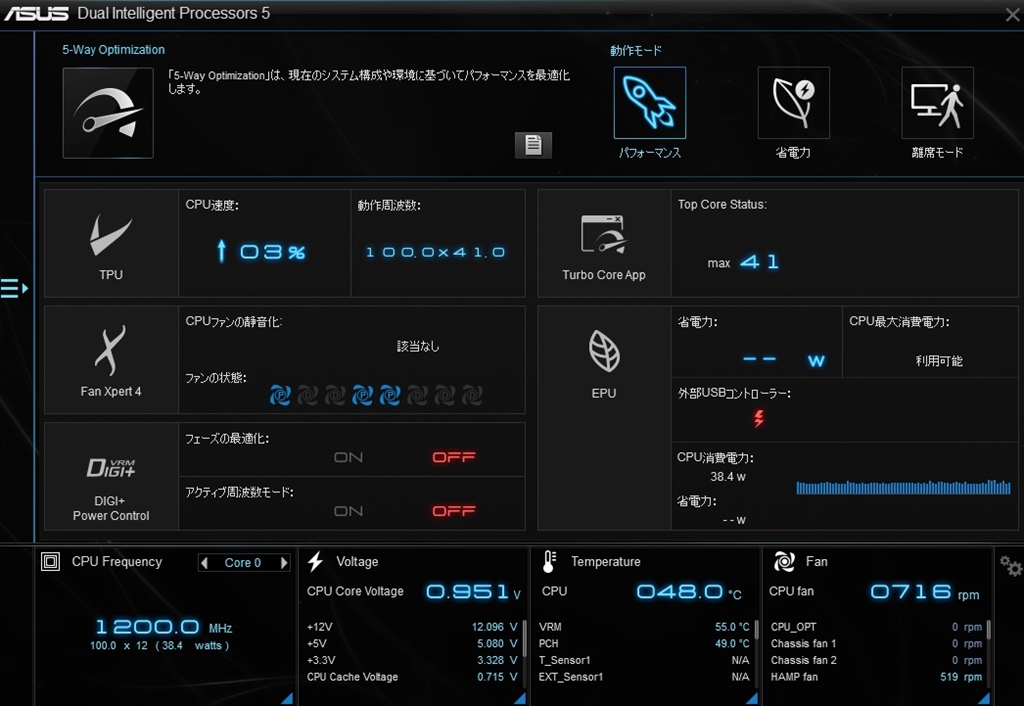1024x706 pixels.
Task: Click the CPU Cache Voltage row
Action: pyautogui.click(x=412, y=677)
